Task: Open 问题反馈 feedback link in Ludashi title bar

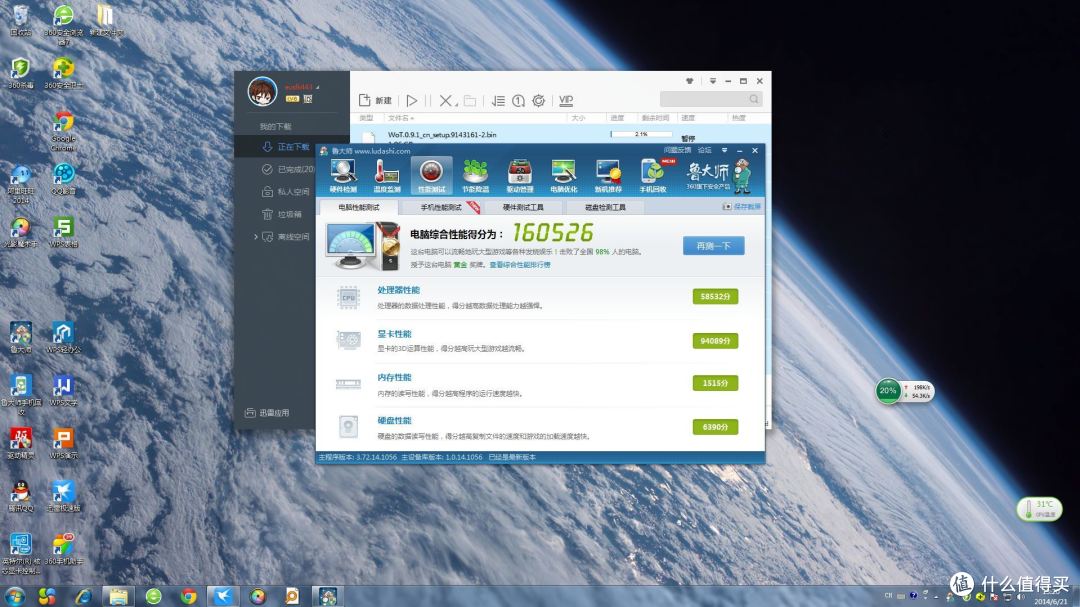Action: 677,150
